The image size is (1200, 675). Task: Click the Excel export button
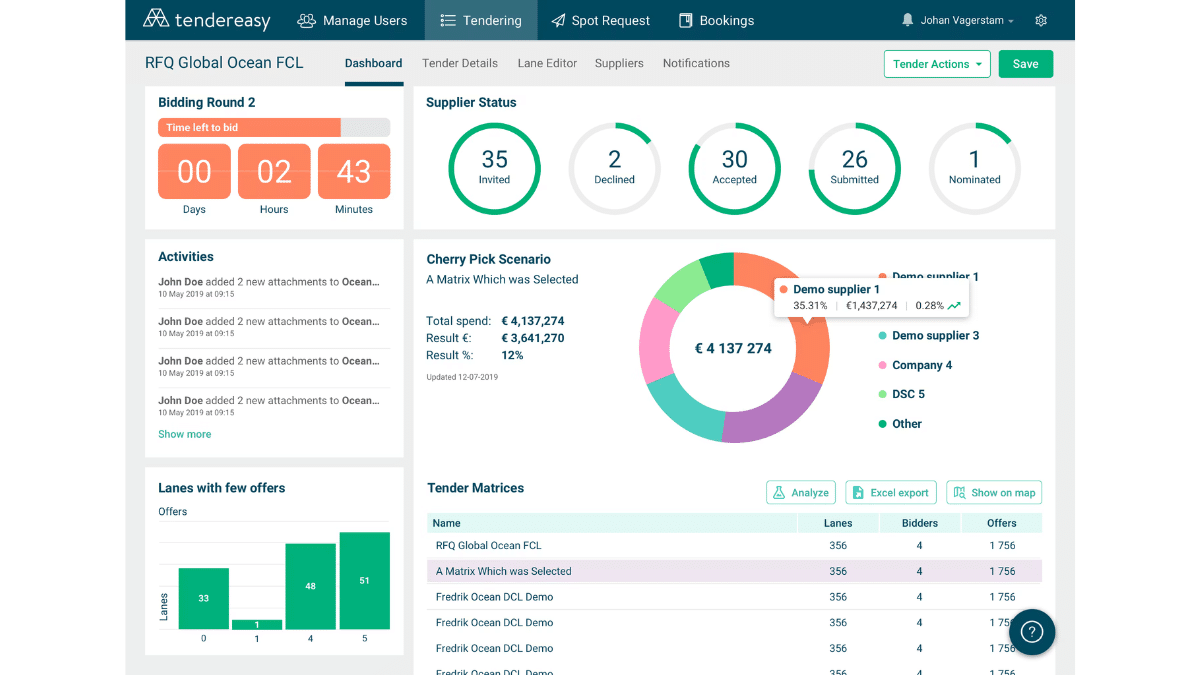tap(890, 492)
